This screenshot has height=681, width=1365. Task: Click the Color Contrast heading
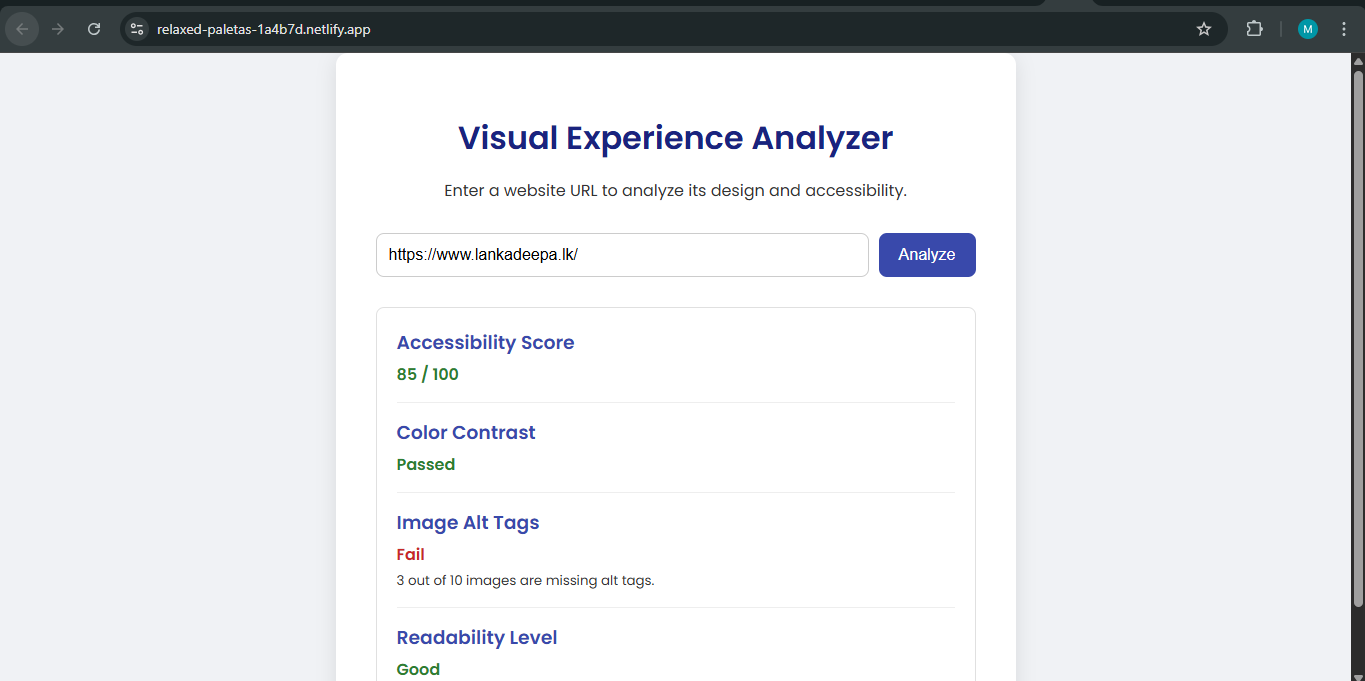pos(466,432)
